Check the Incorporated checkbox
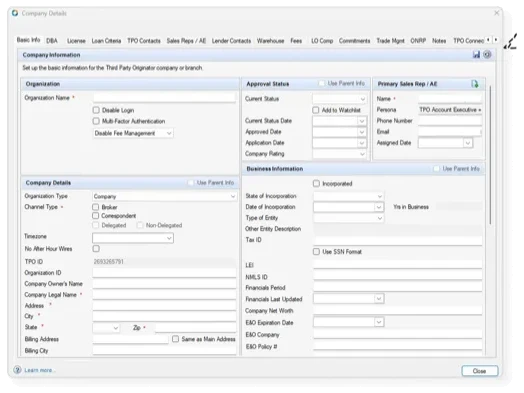This screenshot has height=393, width=524. point(316,183)
